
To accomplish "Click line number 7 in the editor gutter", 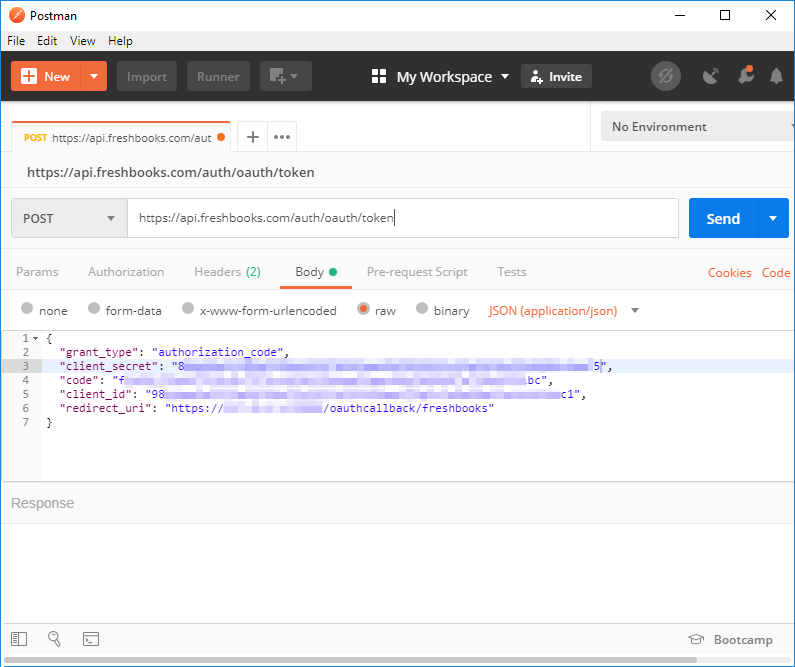I will pos(25,422).
